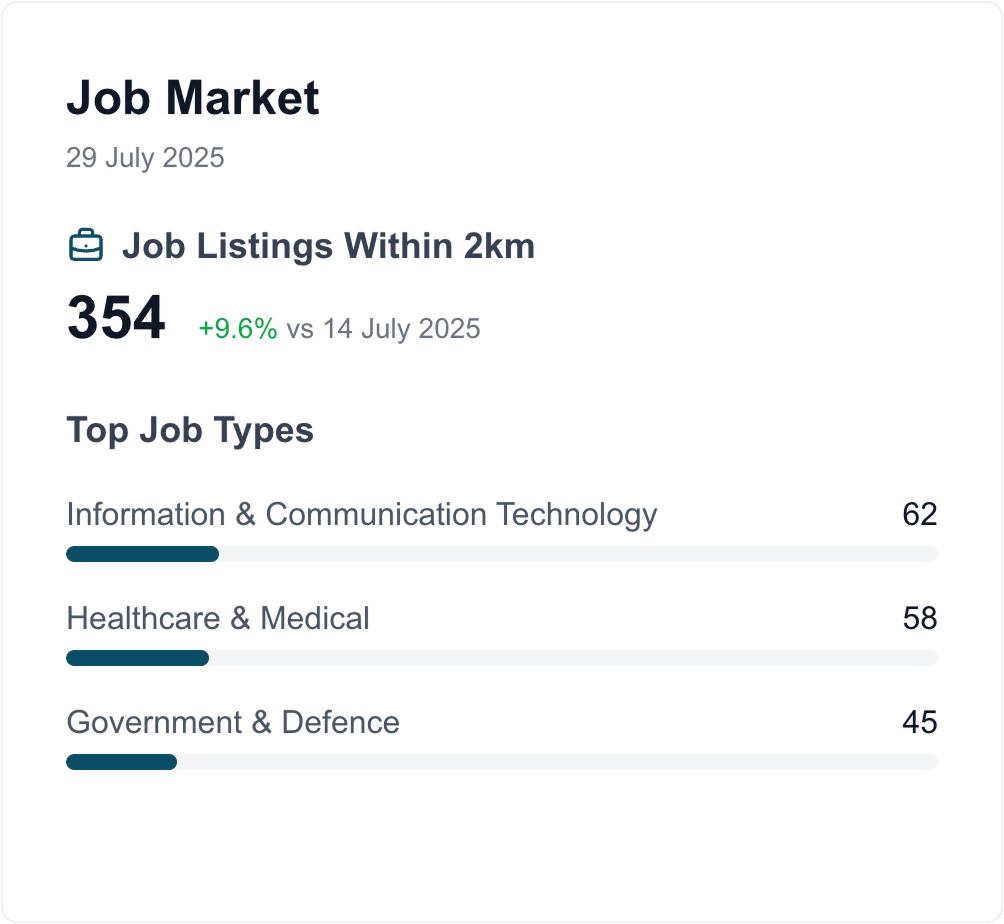Click the Job Market title
This screenshot has height=924, width=1004.
coord(193,98)
